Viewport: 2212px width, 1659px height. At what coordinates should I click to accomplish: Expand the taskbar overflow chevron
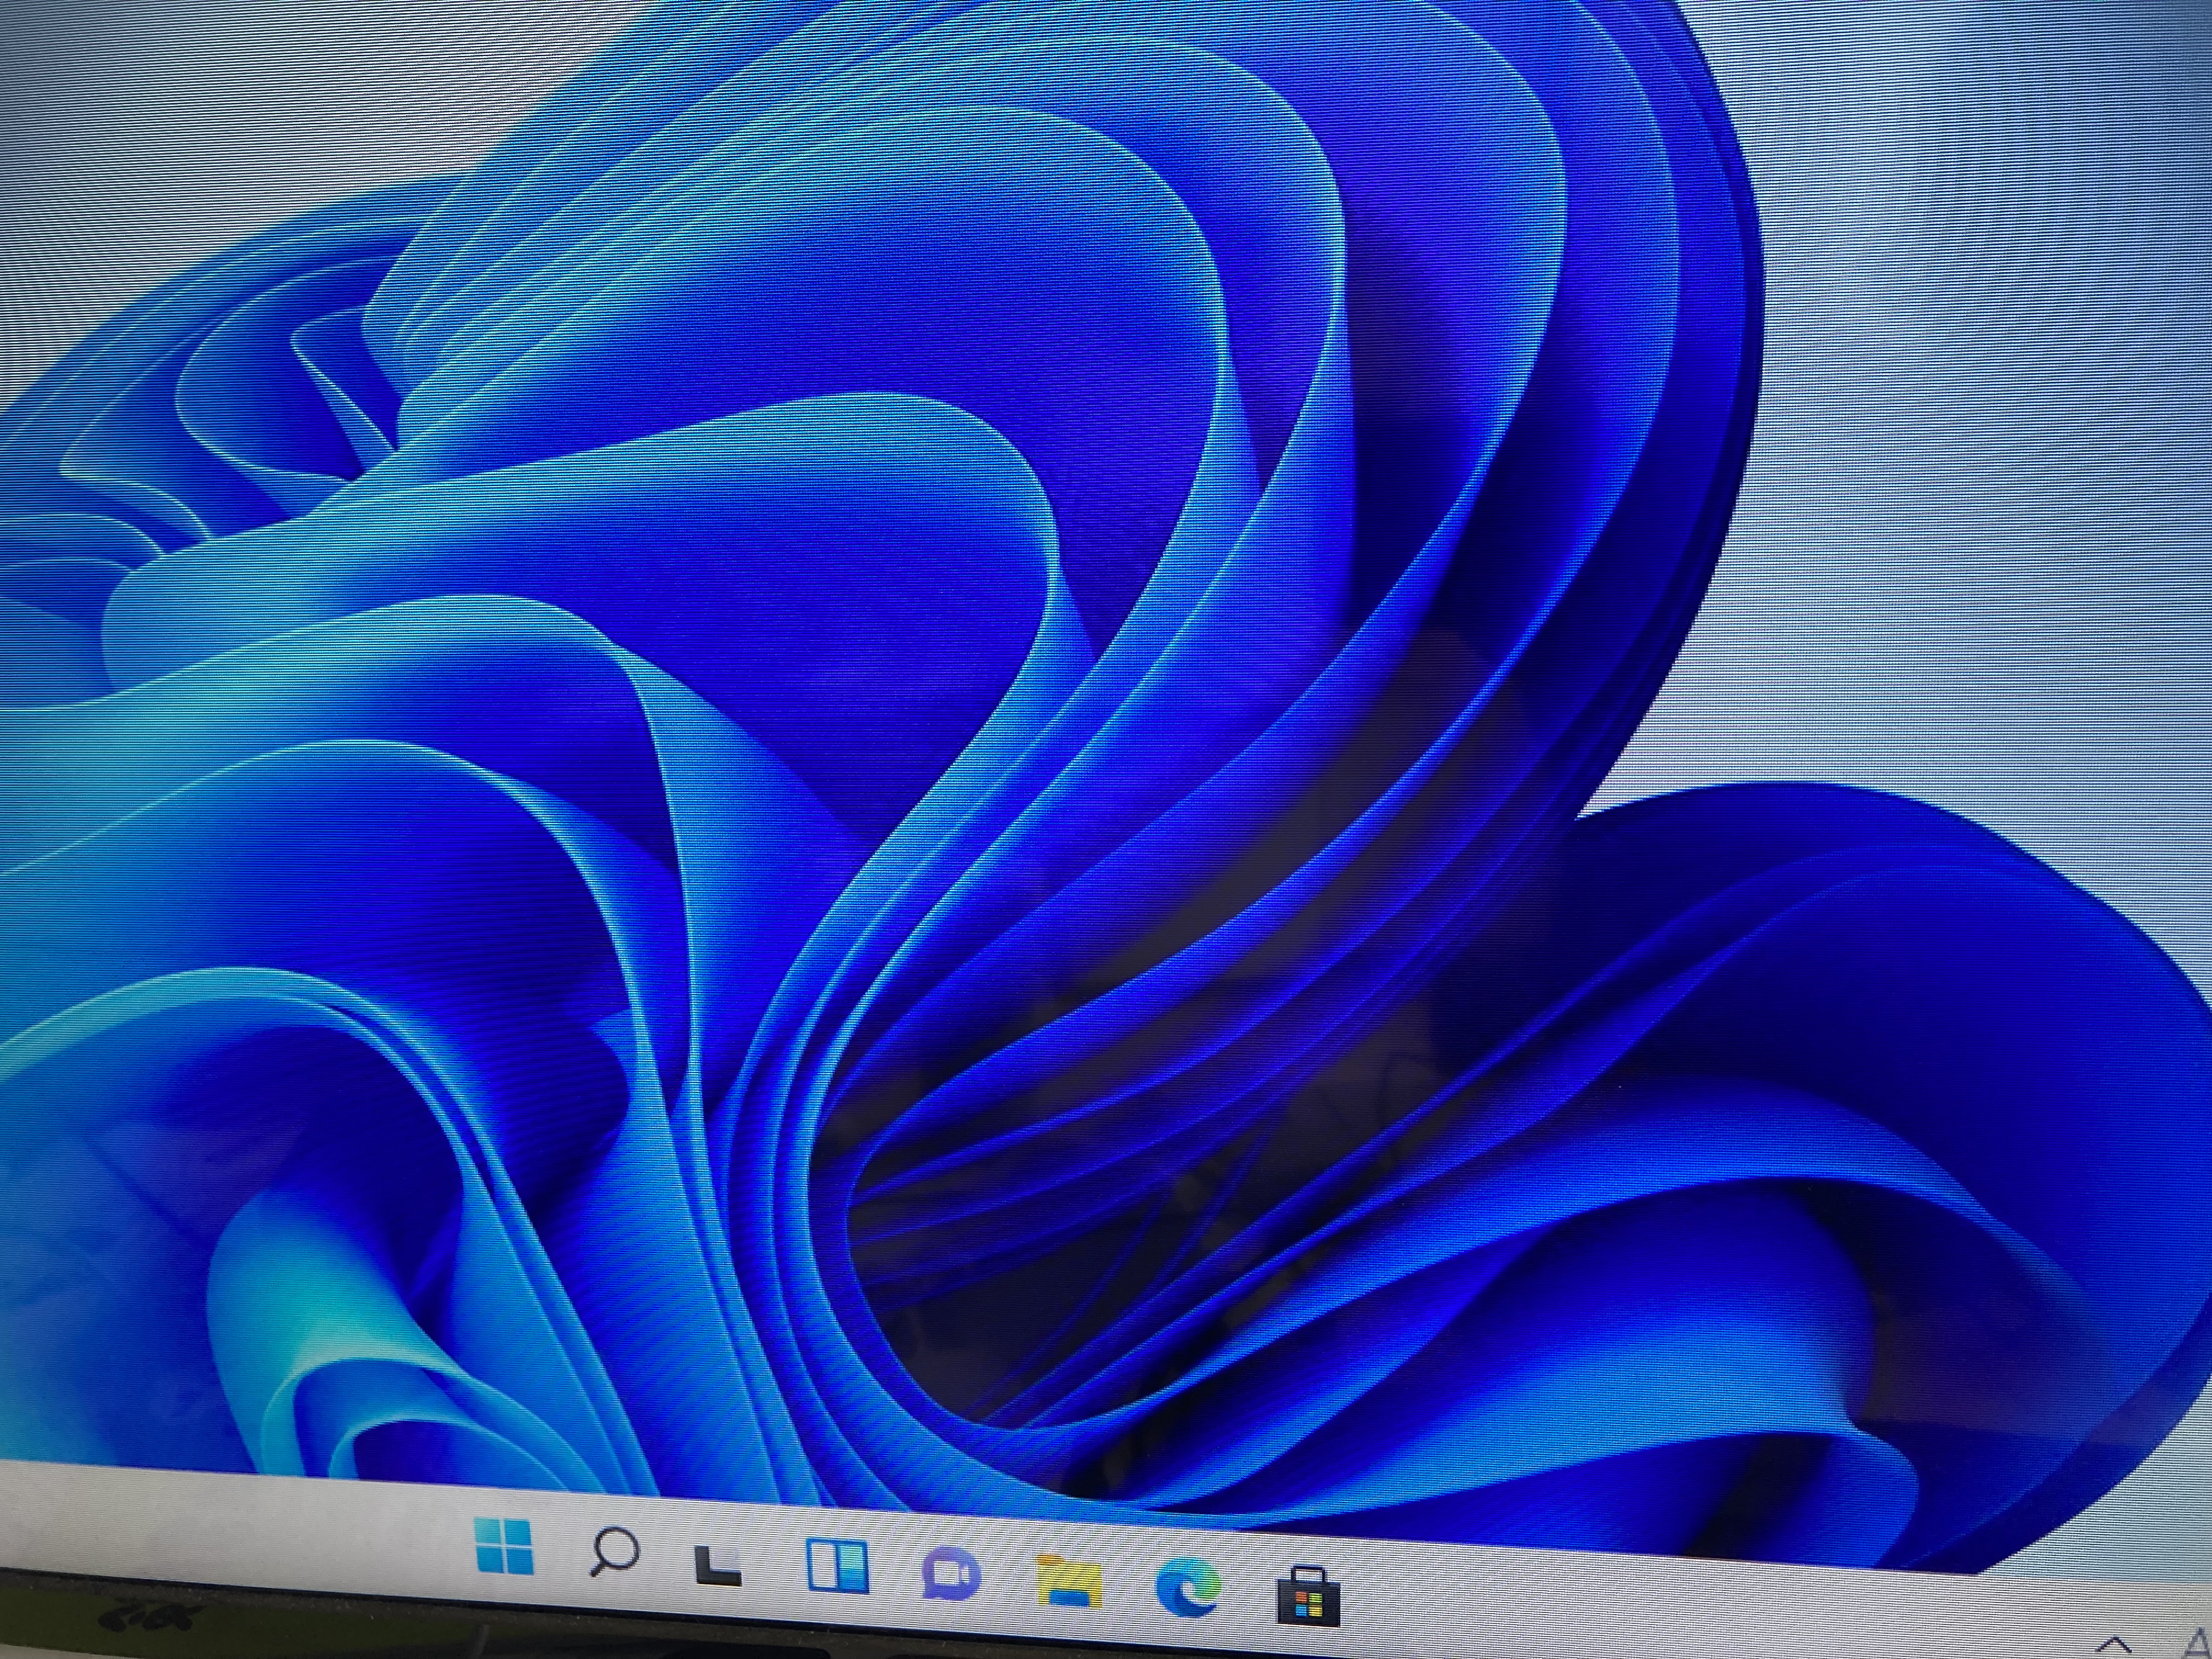pyautogui.click(x=2115, y=1645)
